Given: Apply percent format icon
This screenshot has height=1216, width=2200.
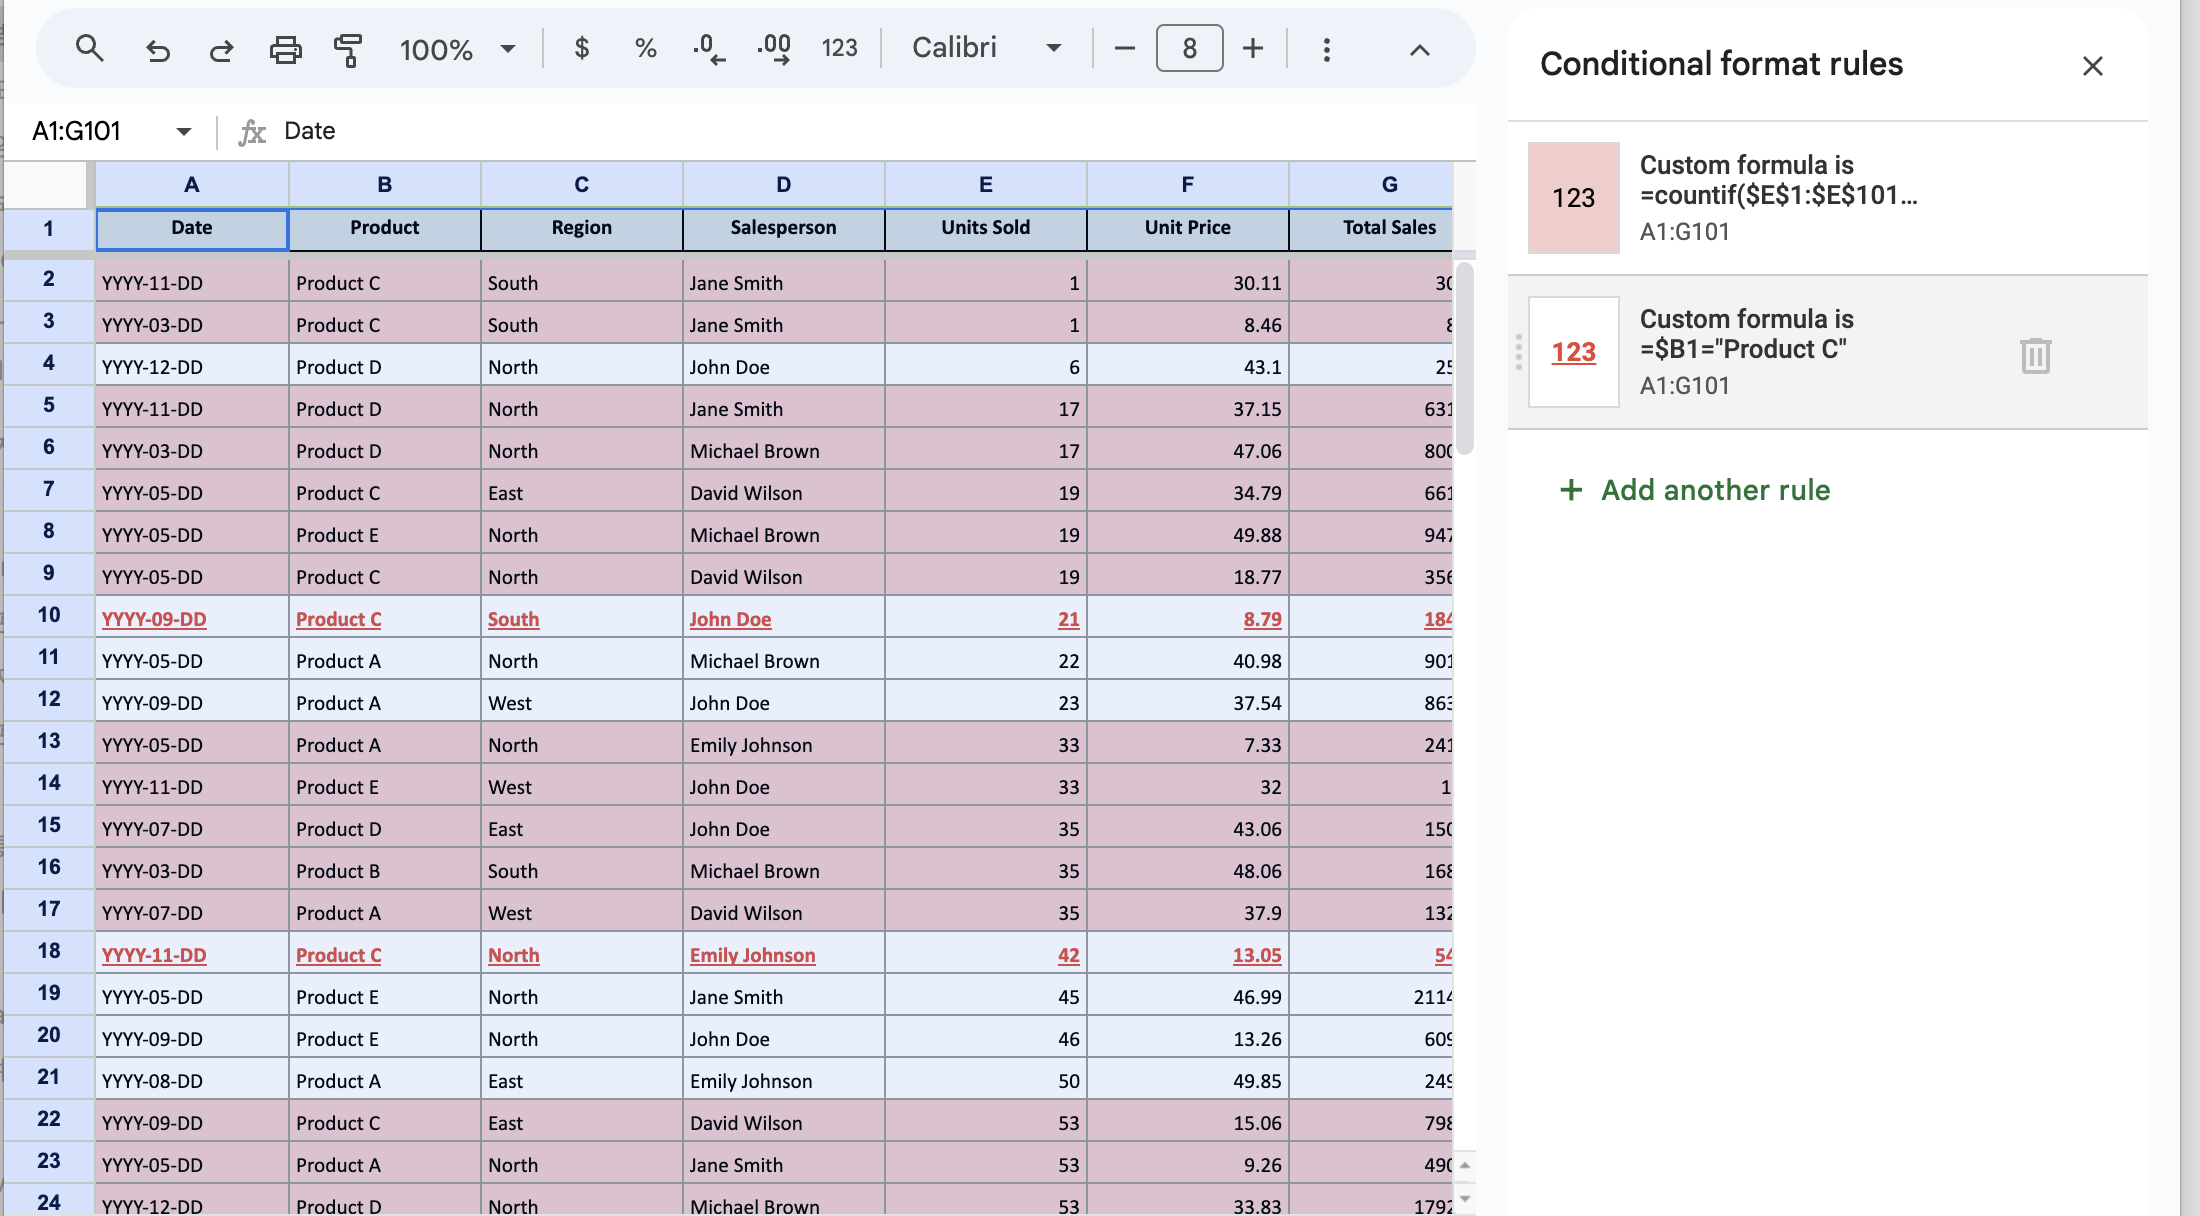Looking at the screenshot, I should click(x=646, y=48).
